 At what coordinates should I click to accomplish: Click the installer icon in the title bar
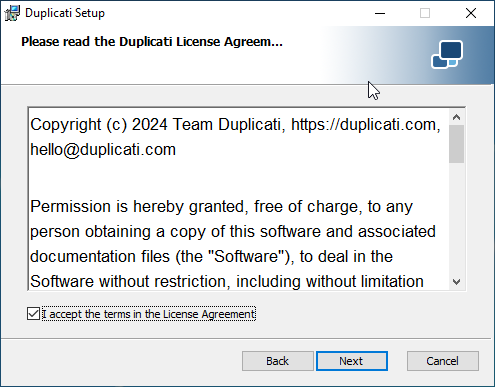[12, 13]
